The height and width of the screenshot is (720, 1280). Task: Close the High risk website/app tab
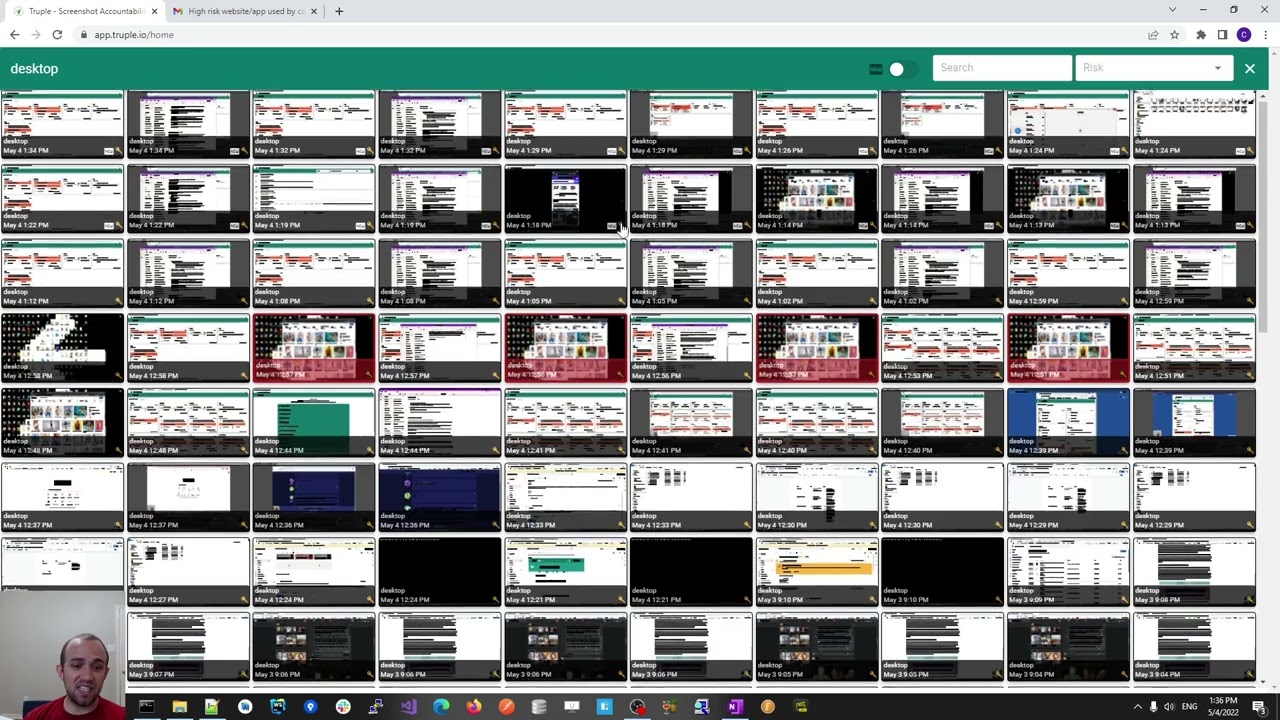click(313, 11)
